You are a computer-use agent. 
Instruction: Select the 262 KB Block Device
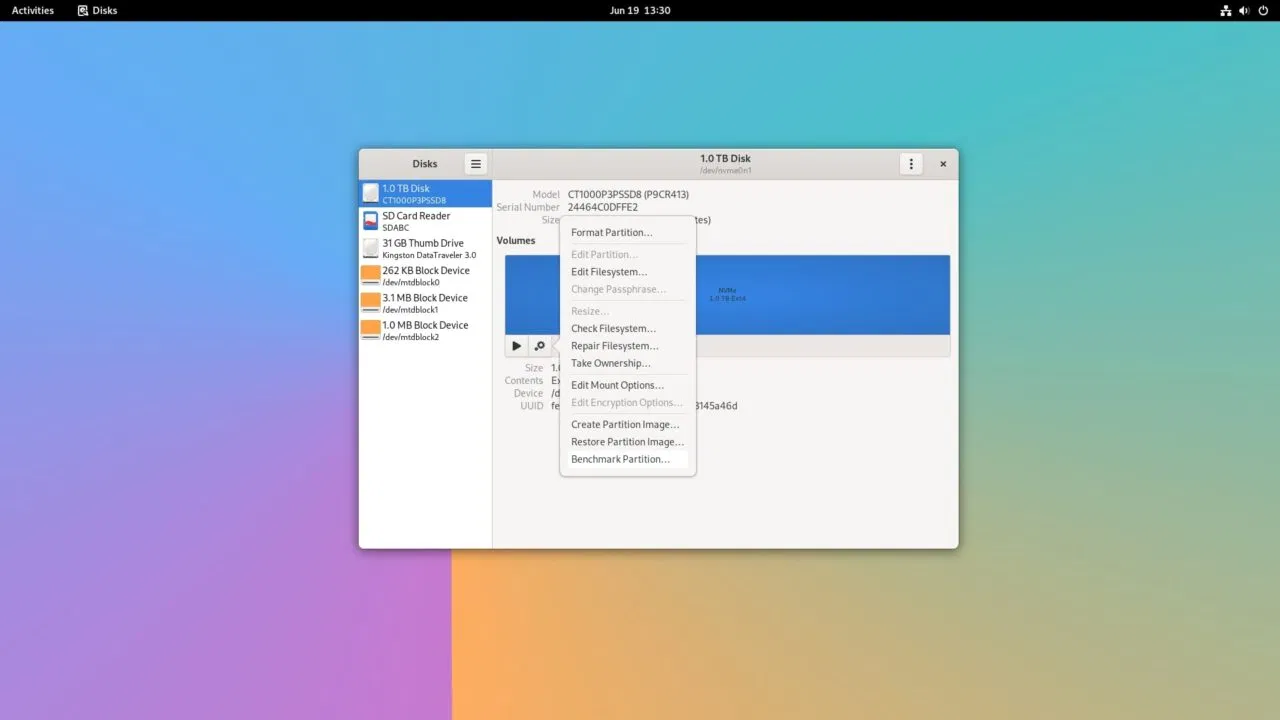tap(425, 276)
